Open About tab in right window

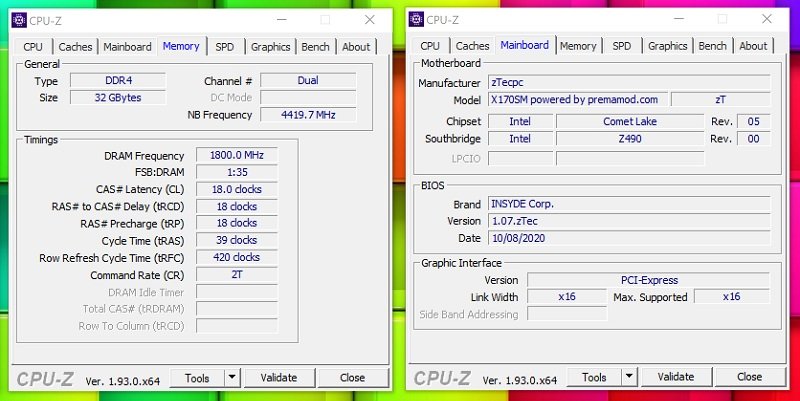point(753,45)
